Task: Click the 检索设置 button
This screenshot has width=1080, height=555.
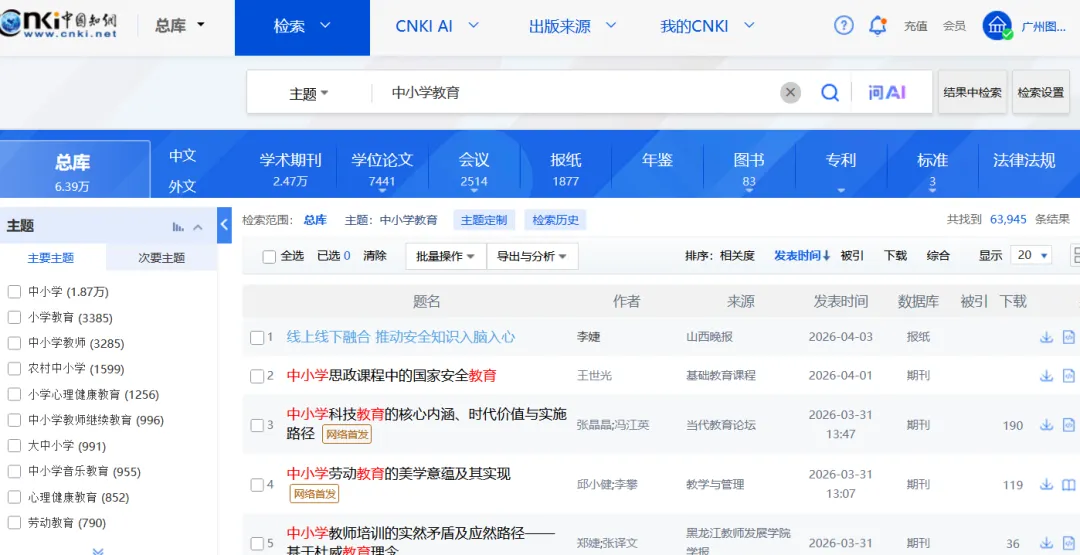Action: 1041,92
